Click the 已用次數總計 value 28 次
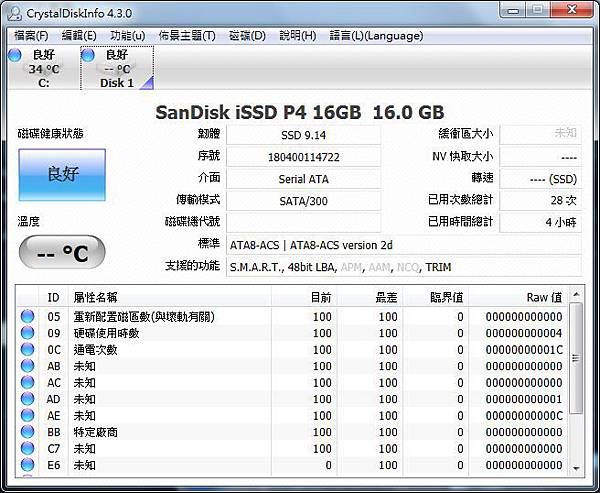Viewport: 600px width, 493px height. coord(541,201)
